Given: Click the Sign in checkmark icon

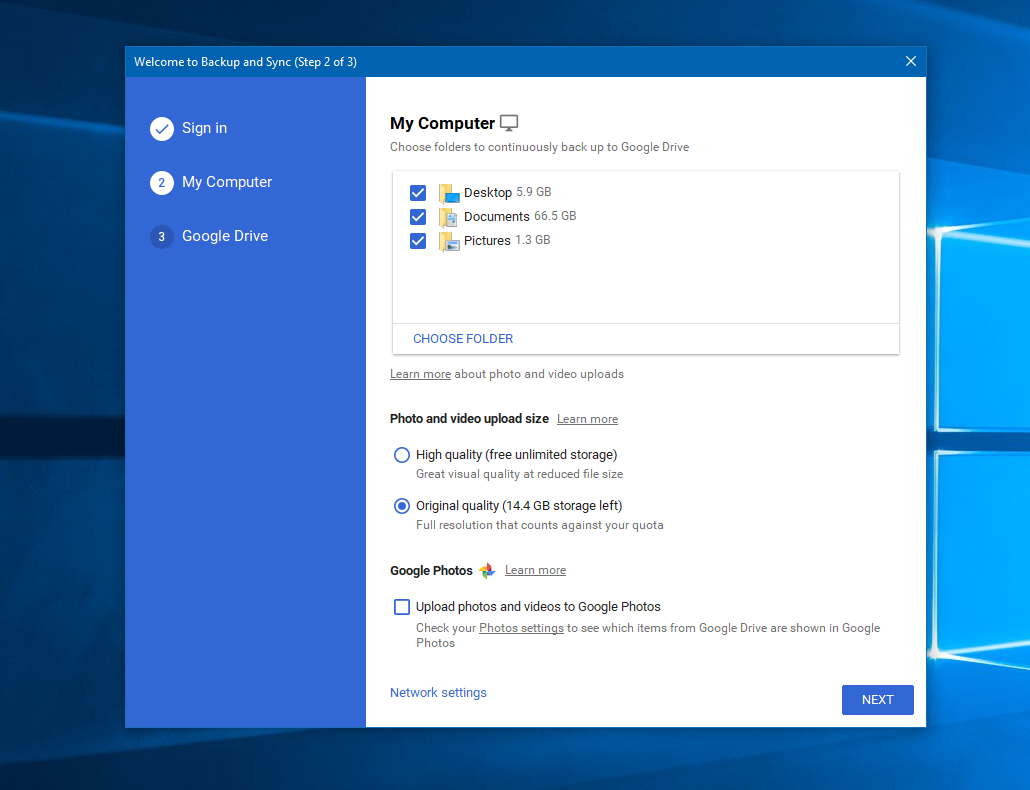Looking at the screenshot, I should click(x=162, y=129).
